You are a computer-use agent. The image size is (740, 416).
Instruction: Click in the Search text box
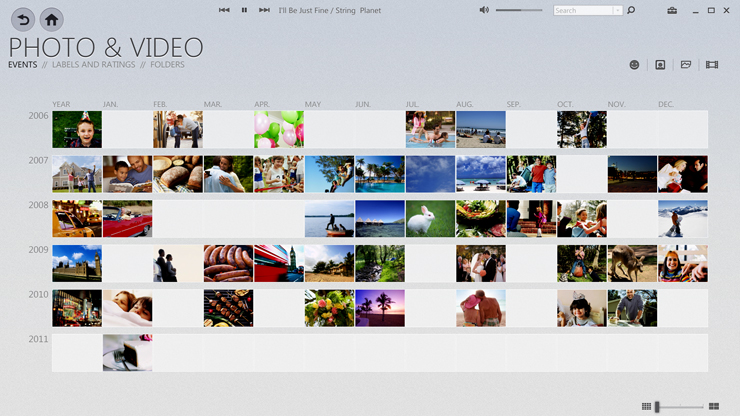point(582,10)
